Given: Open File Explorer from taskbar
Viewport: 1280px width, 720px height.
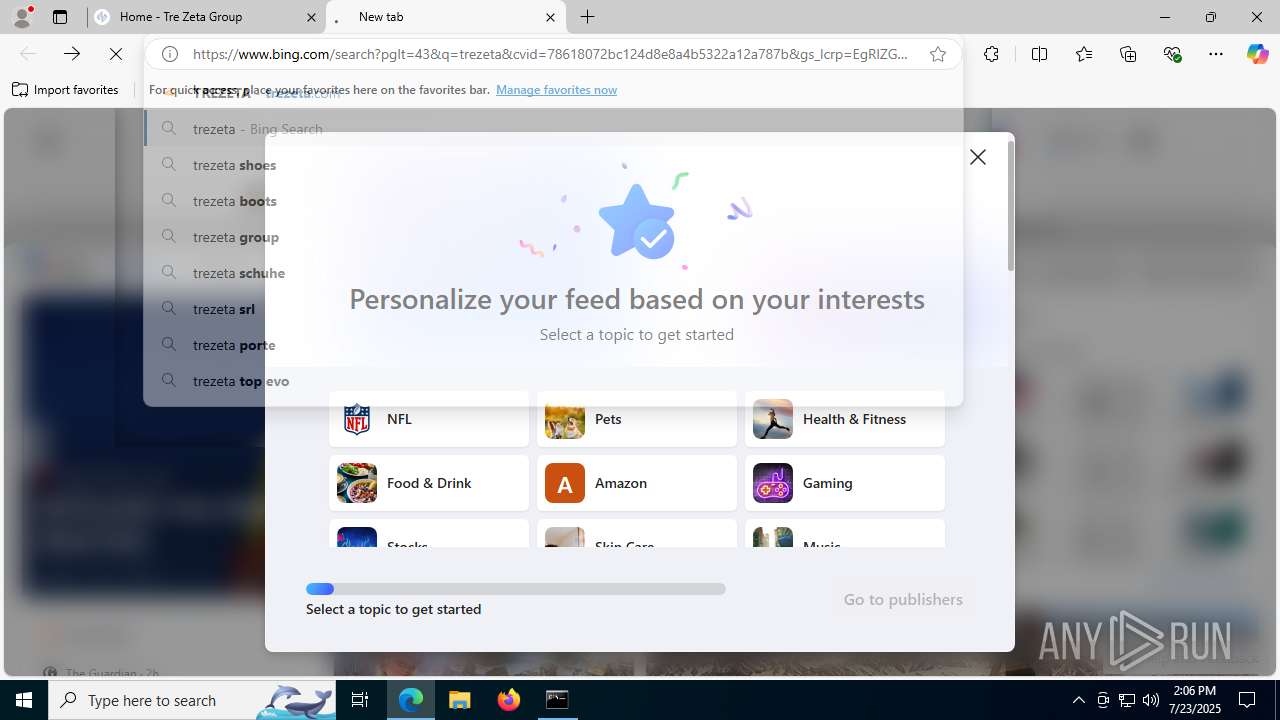Looking at the screenshot, I should [x=460, y=700].
